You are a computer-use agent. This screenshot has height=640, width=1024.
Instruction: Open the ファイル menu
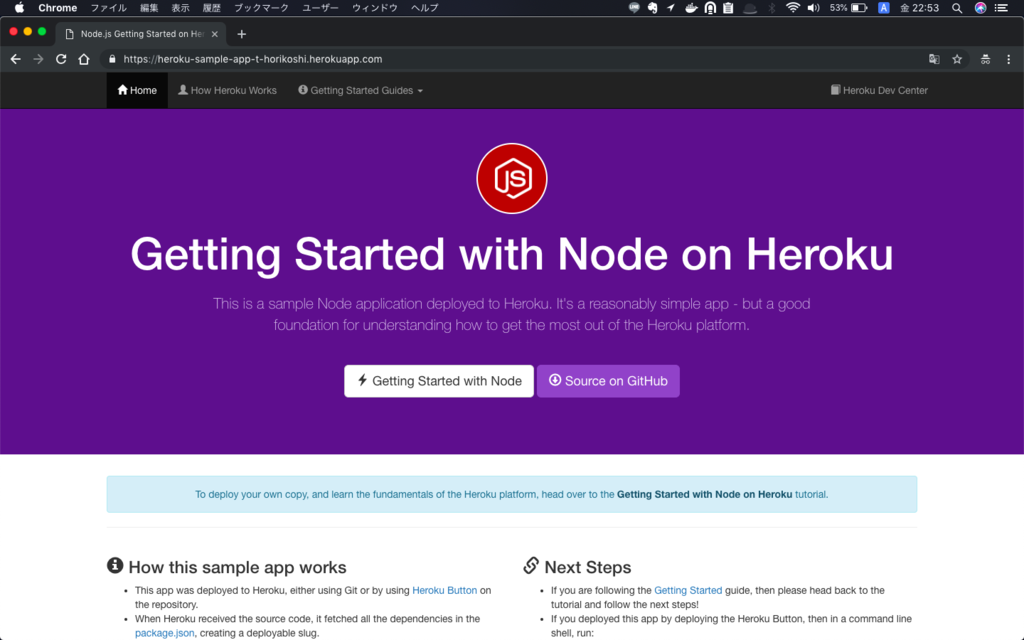point(108,8)
